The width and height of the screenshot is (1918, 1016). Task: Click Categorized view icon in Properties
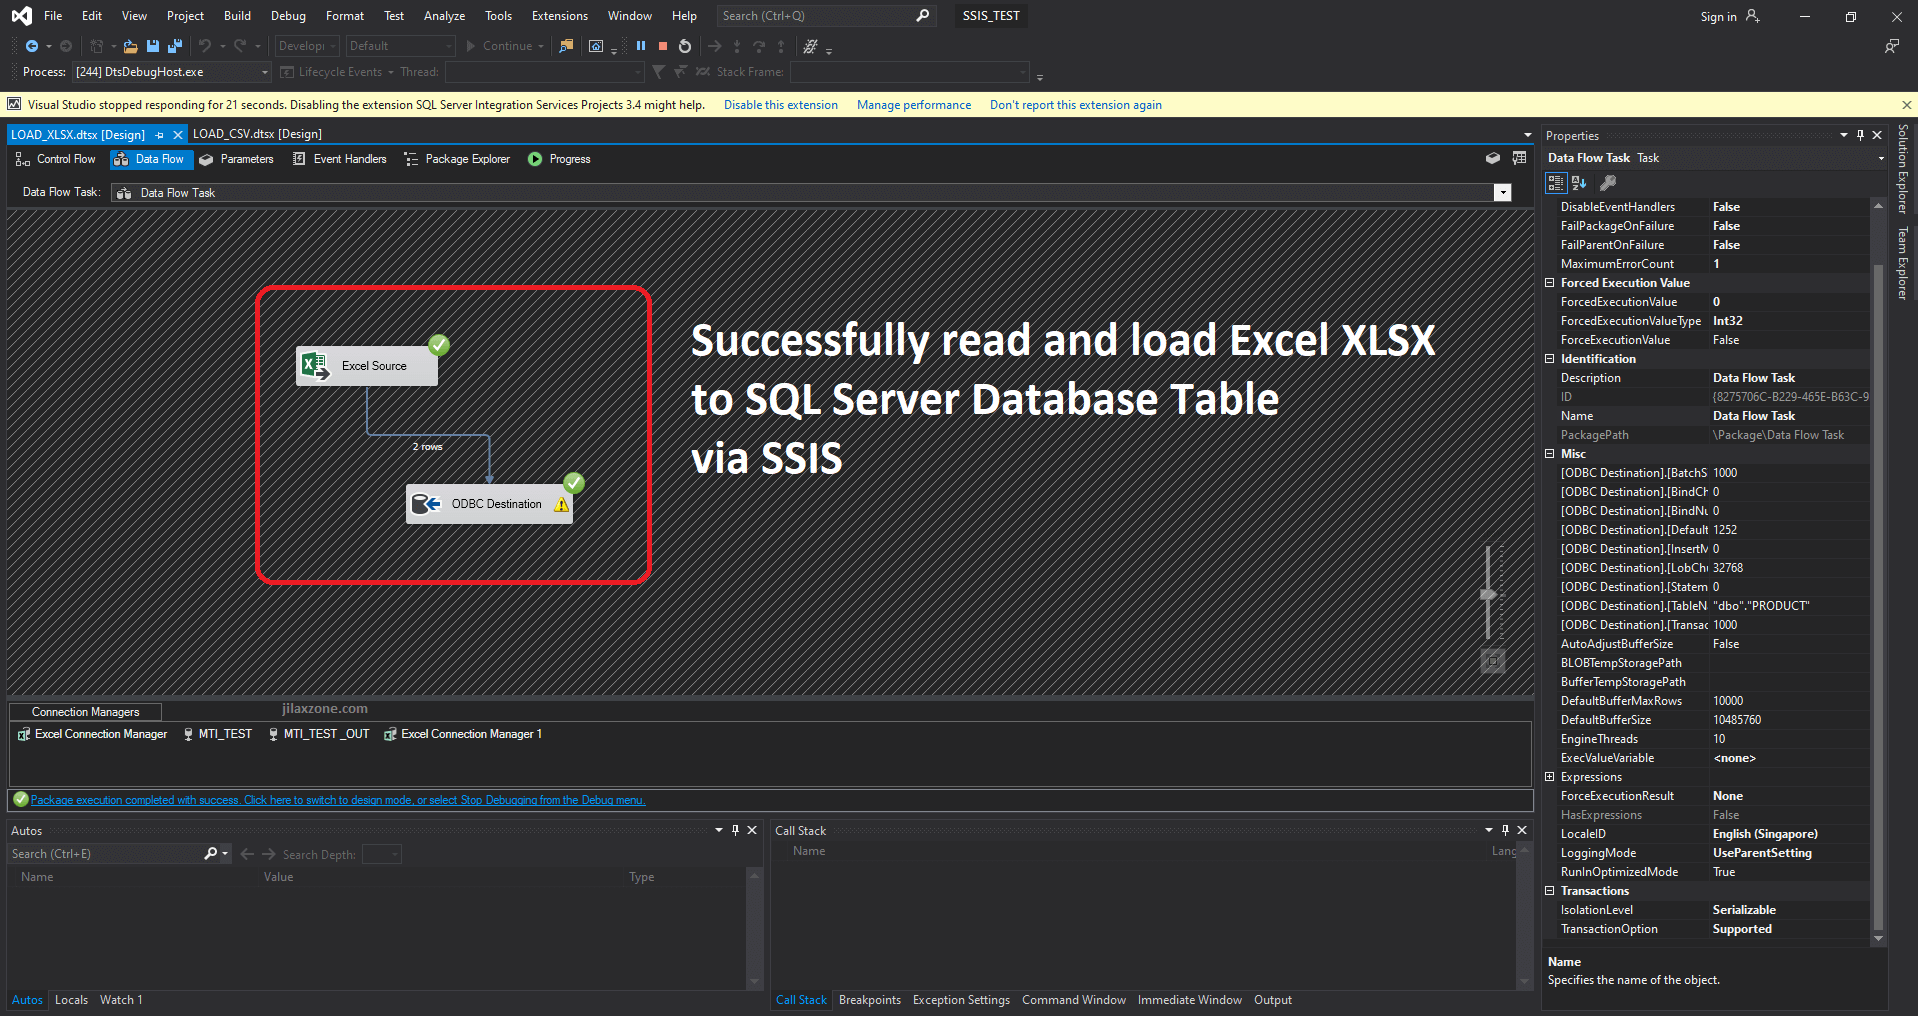(x=1556, y=183)
